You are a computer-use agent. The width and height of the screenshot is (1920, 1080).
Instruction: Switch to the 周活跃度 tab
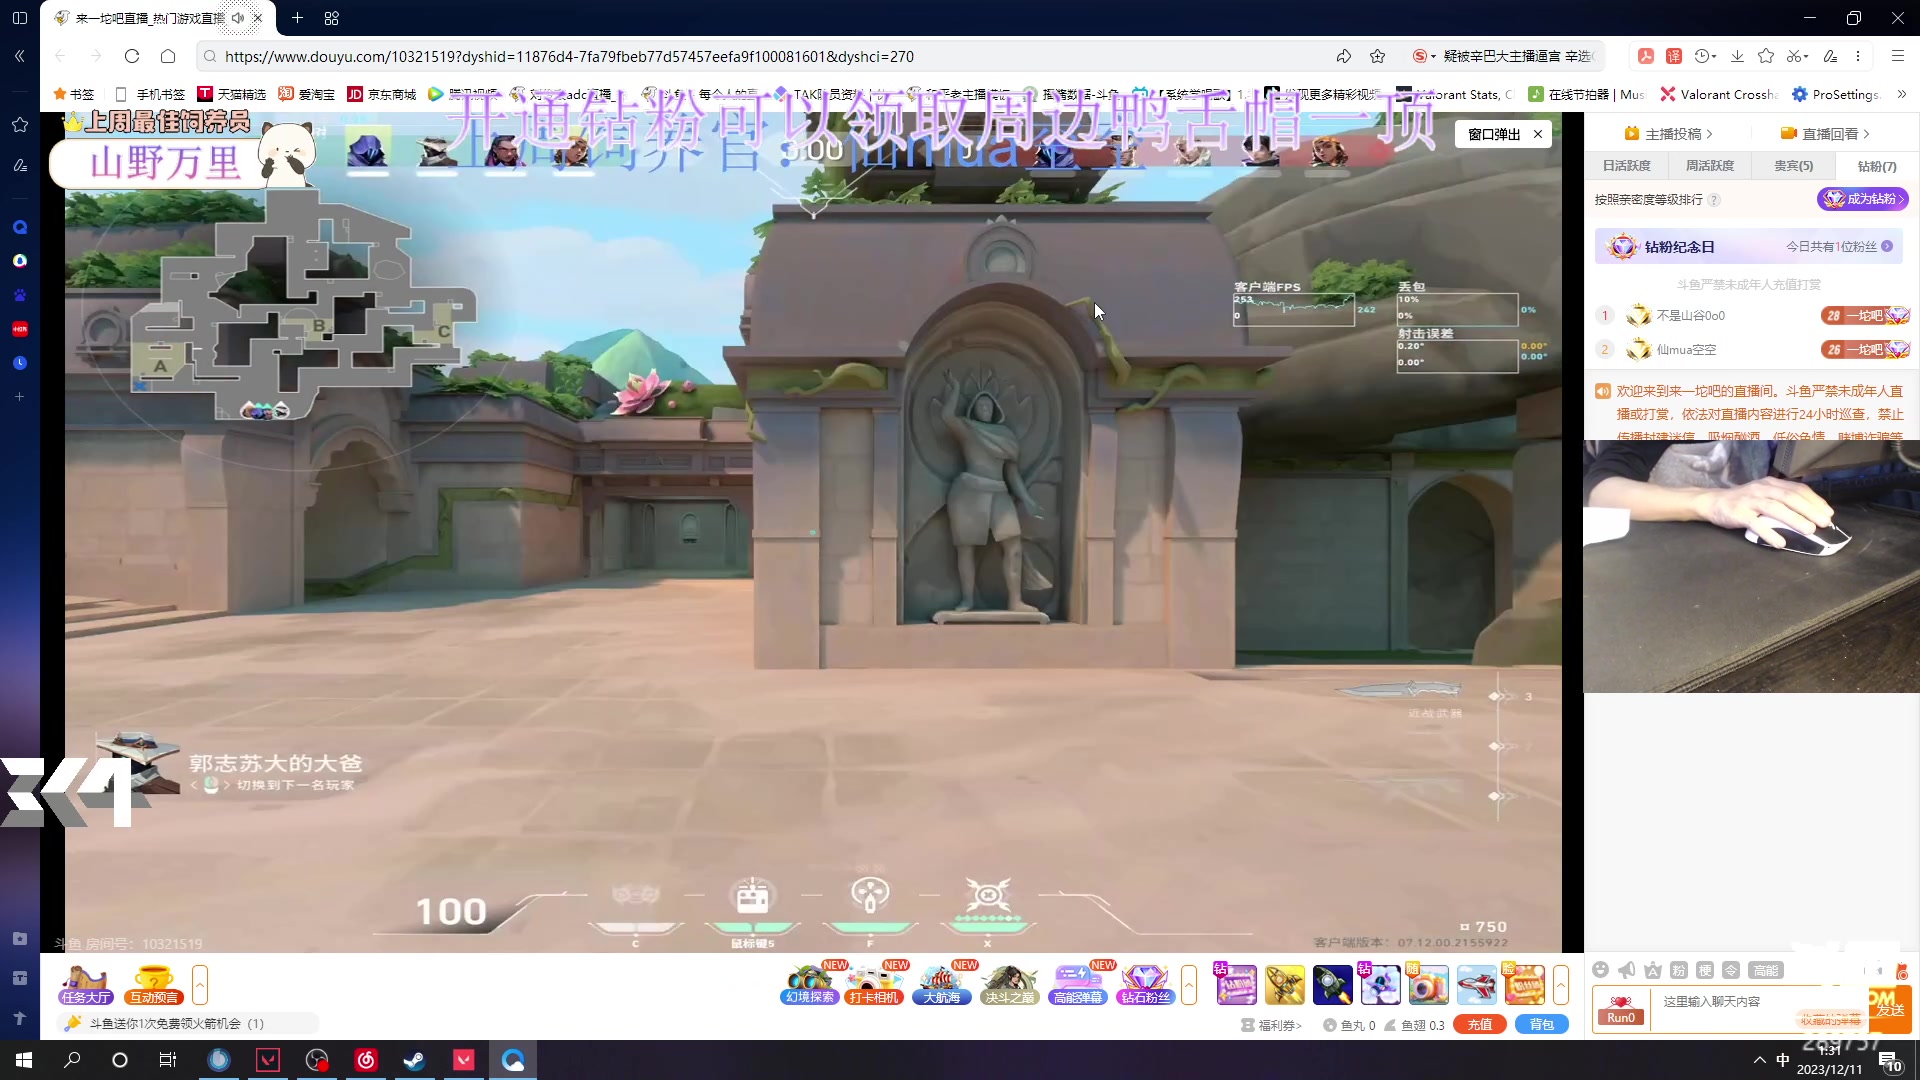(x=1710, y=166)
